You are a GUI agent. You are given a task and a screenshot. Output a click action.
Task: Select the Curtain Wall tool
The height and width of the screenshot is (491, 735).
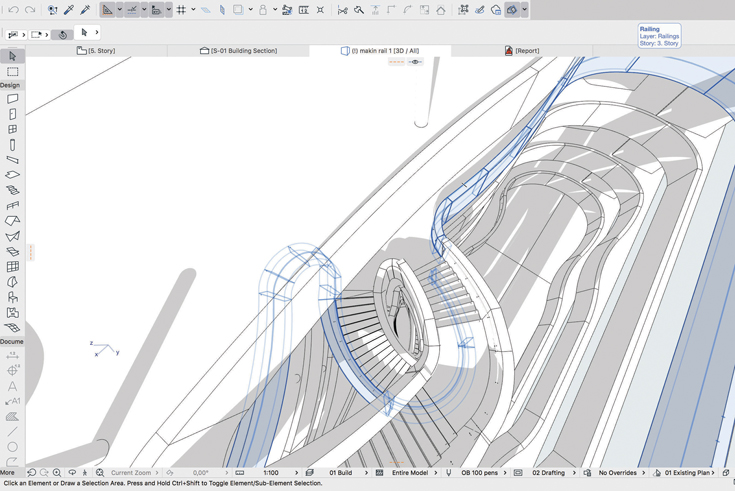point(12,267)
